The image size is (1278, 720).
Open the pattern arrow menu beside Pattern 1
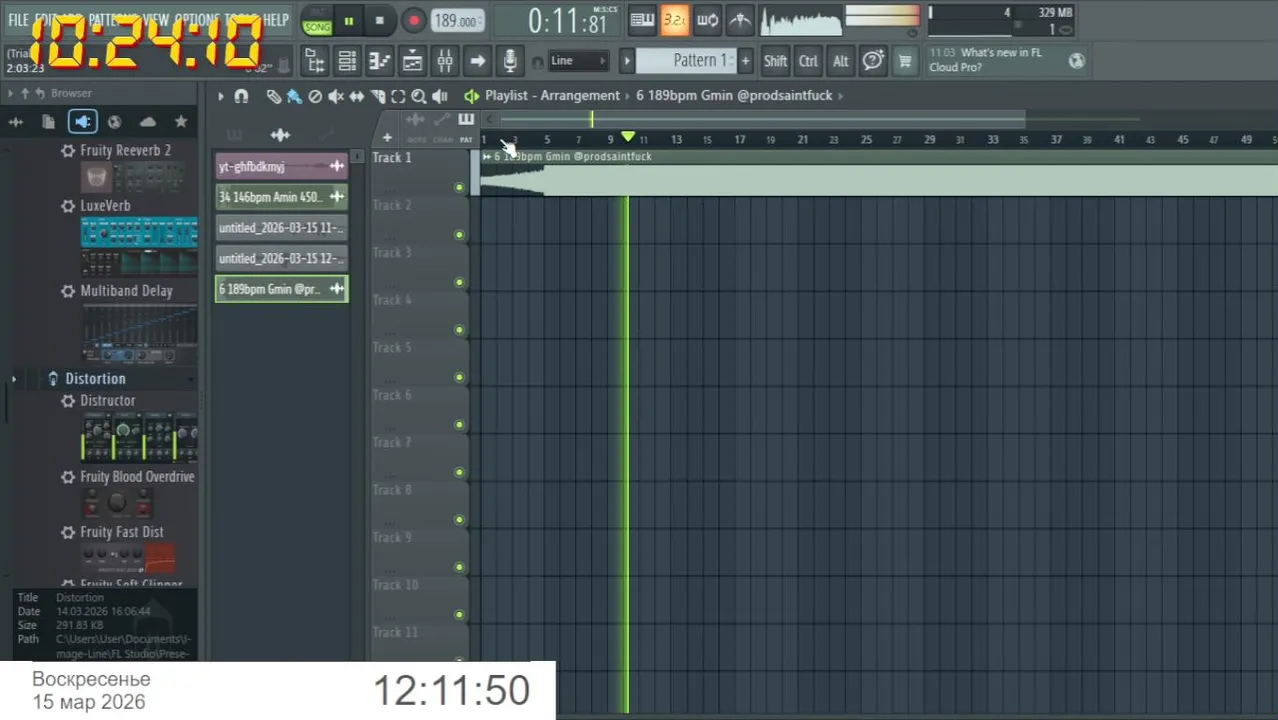tap(627, 61)
